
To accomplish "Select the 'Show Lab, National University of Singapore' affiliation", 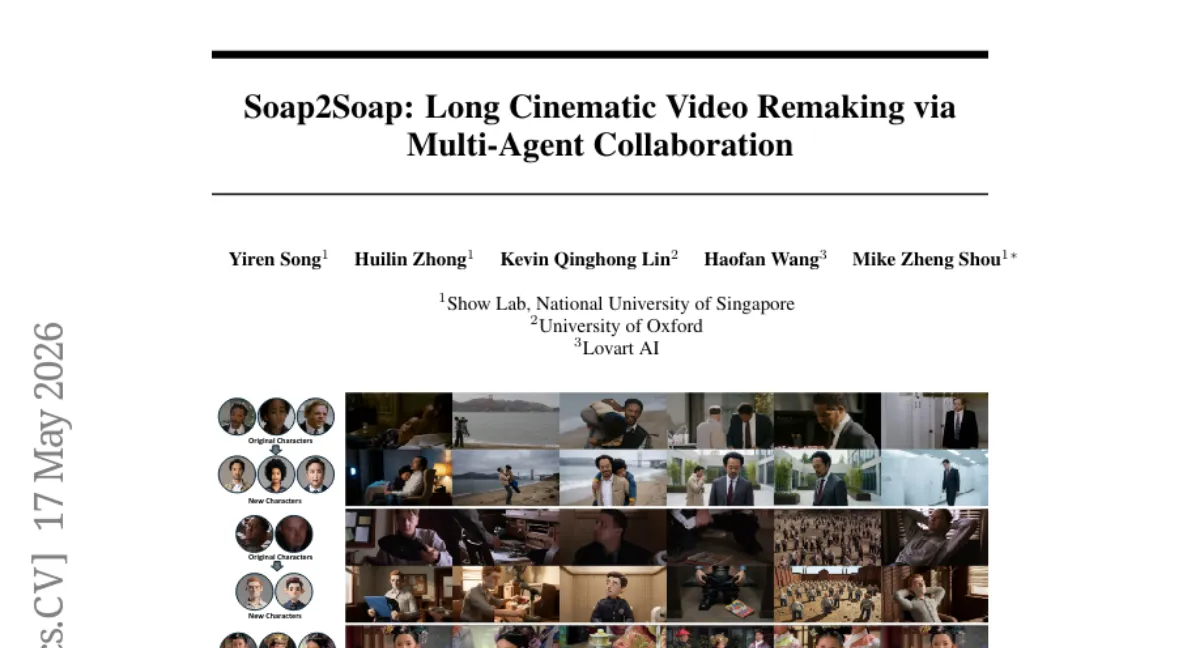I will click(x=620, y=303).
